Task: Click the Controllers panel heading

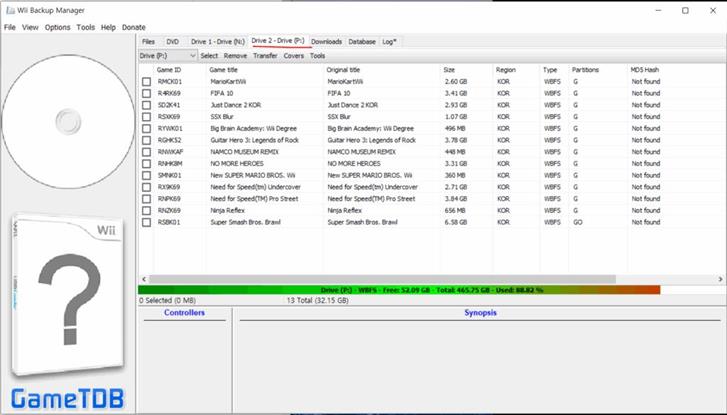Action: (184, 313)
